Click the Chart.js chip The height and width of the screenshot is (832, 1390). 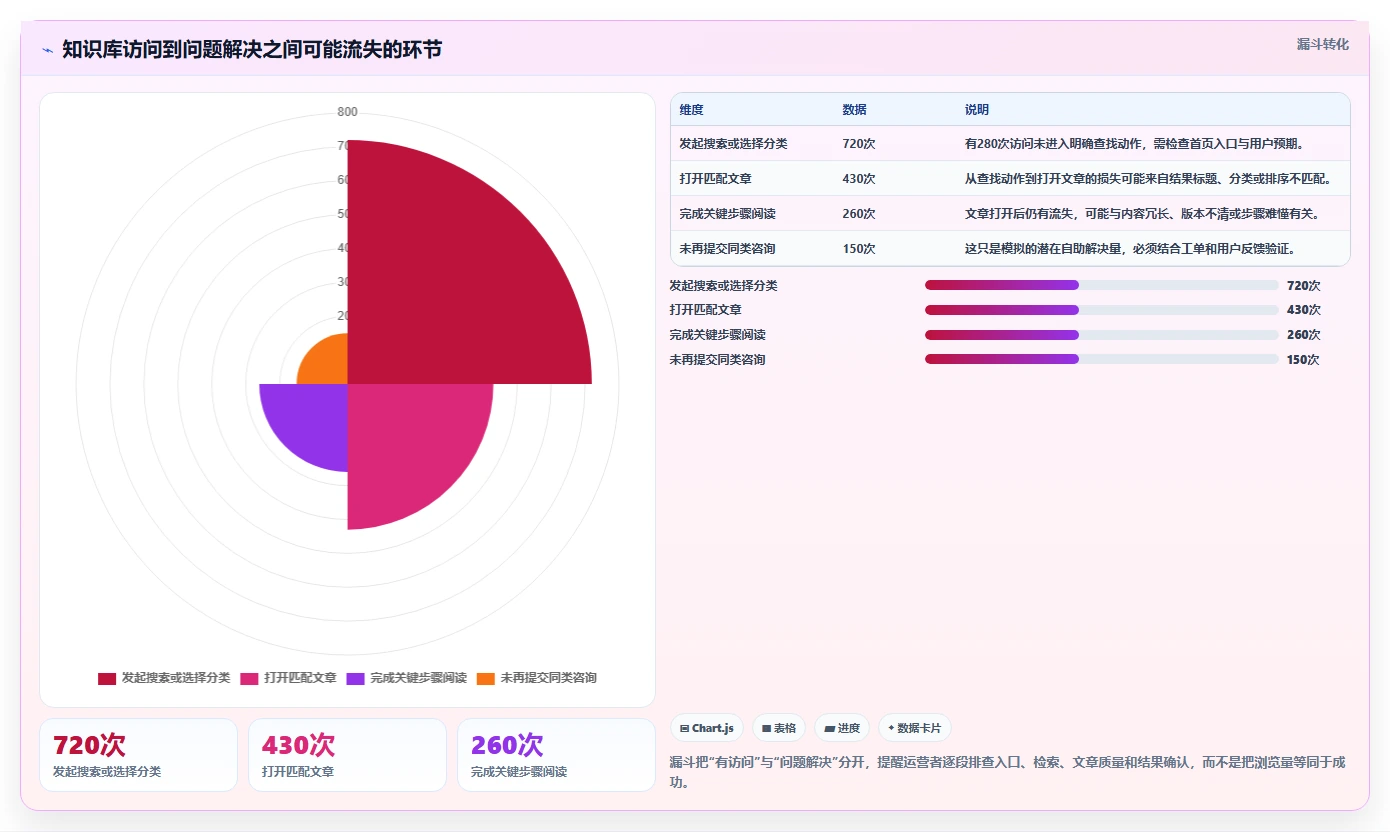point(706,728)
